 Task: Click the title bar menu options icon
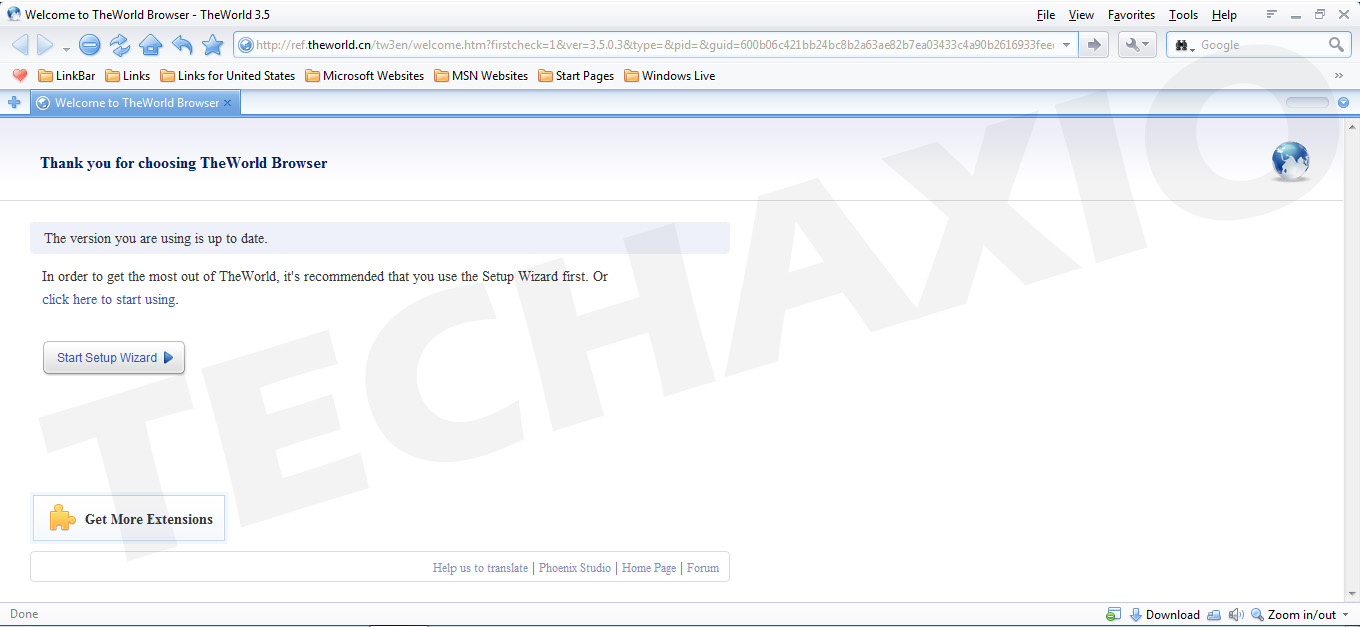[1272, 14]
